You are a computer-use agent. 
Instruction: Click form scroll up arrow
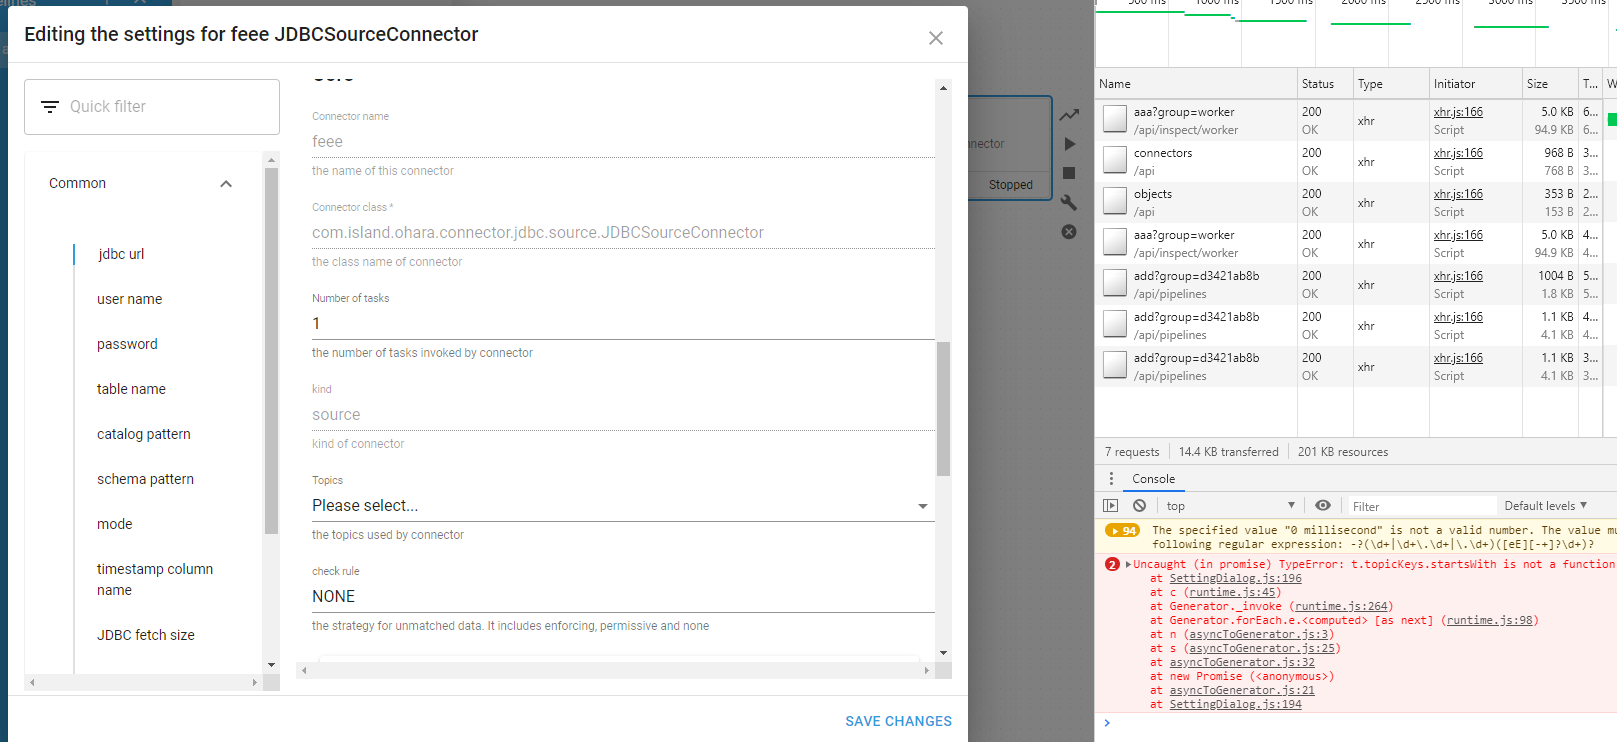943,88
